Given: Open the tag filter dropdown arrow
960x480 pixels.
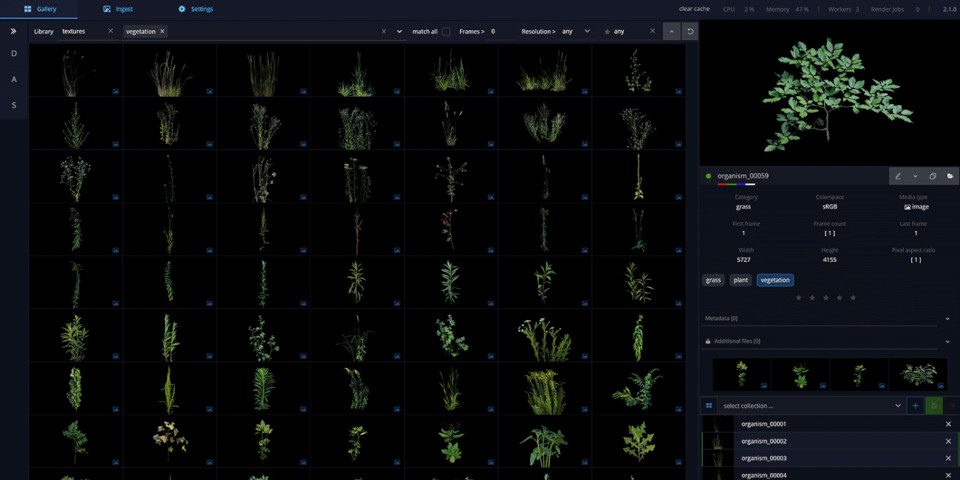Looking at the screenshot, I should pyautogui.click(x=400, y=31).
